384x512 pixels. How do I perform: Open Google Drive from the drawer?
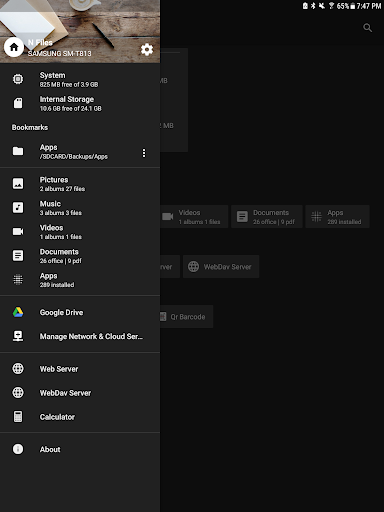[80, 312]
